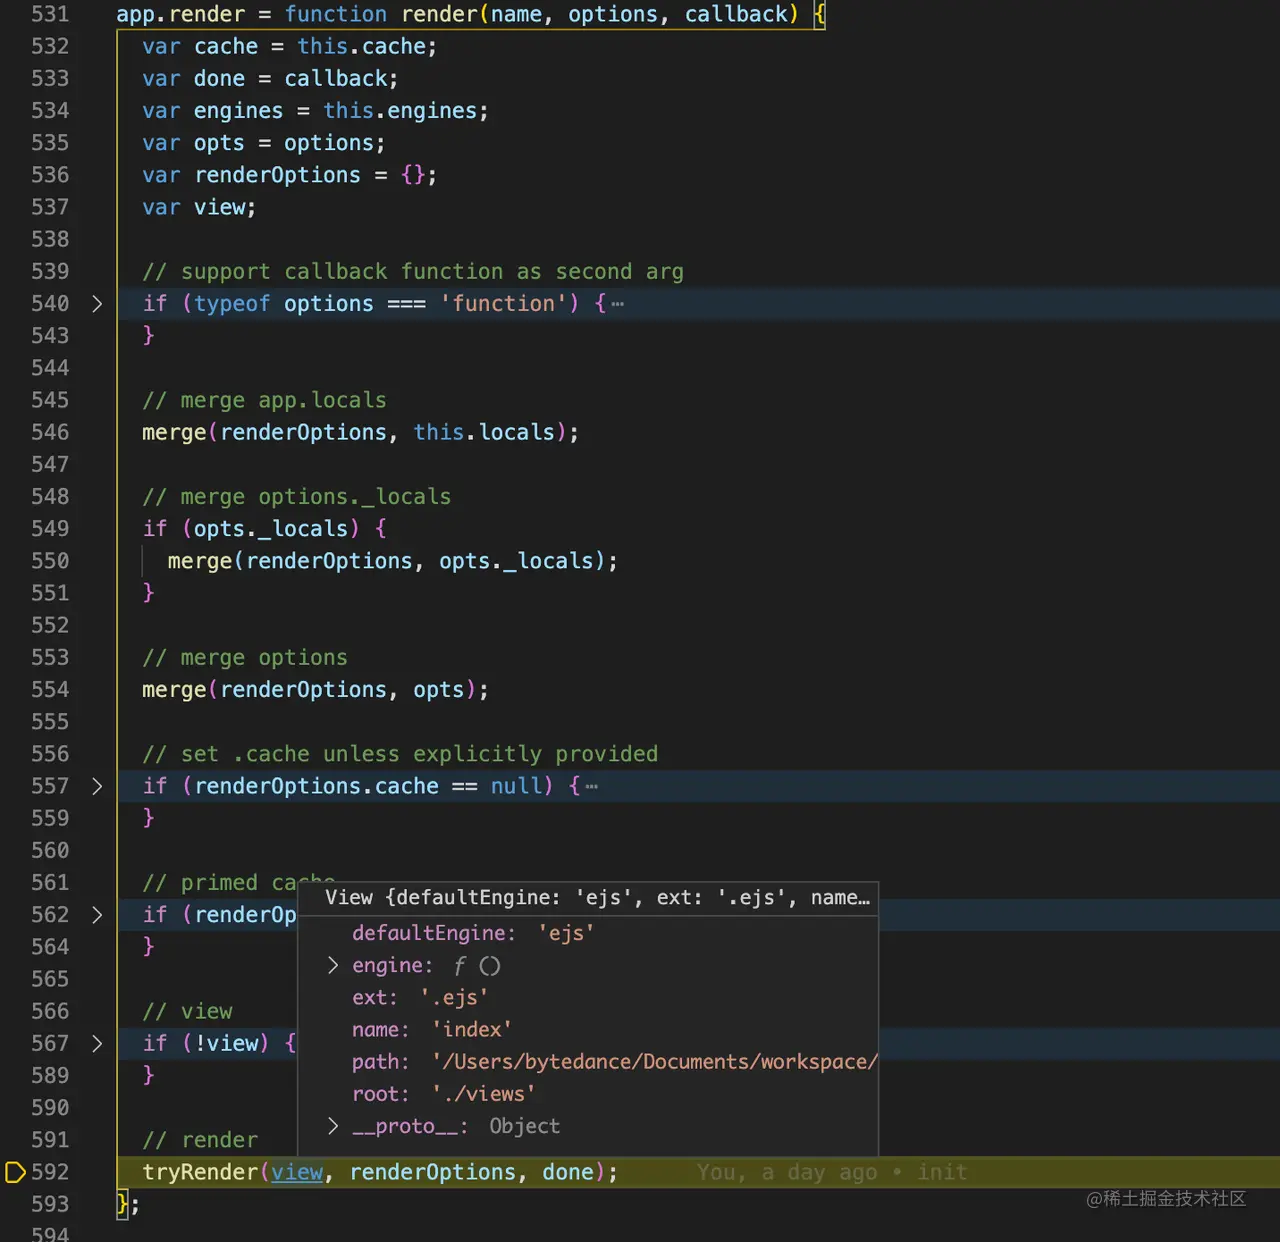Click renderOptions argument in tryRender call
1280x1242 pixels.
pyautogui.click(x=432, y=1172)
